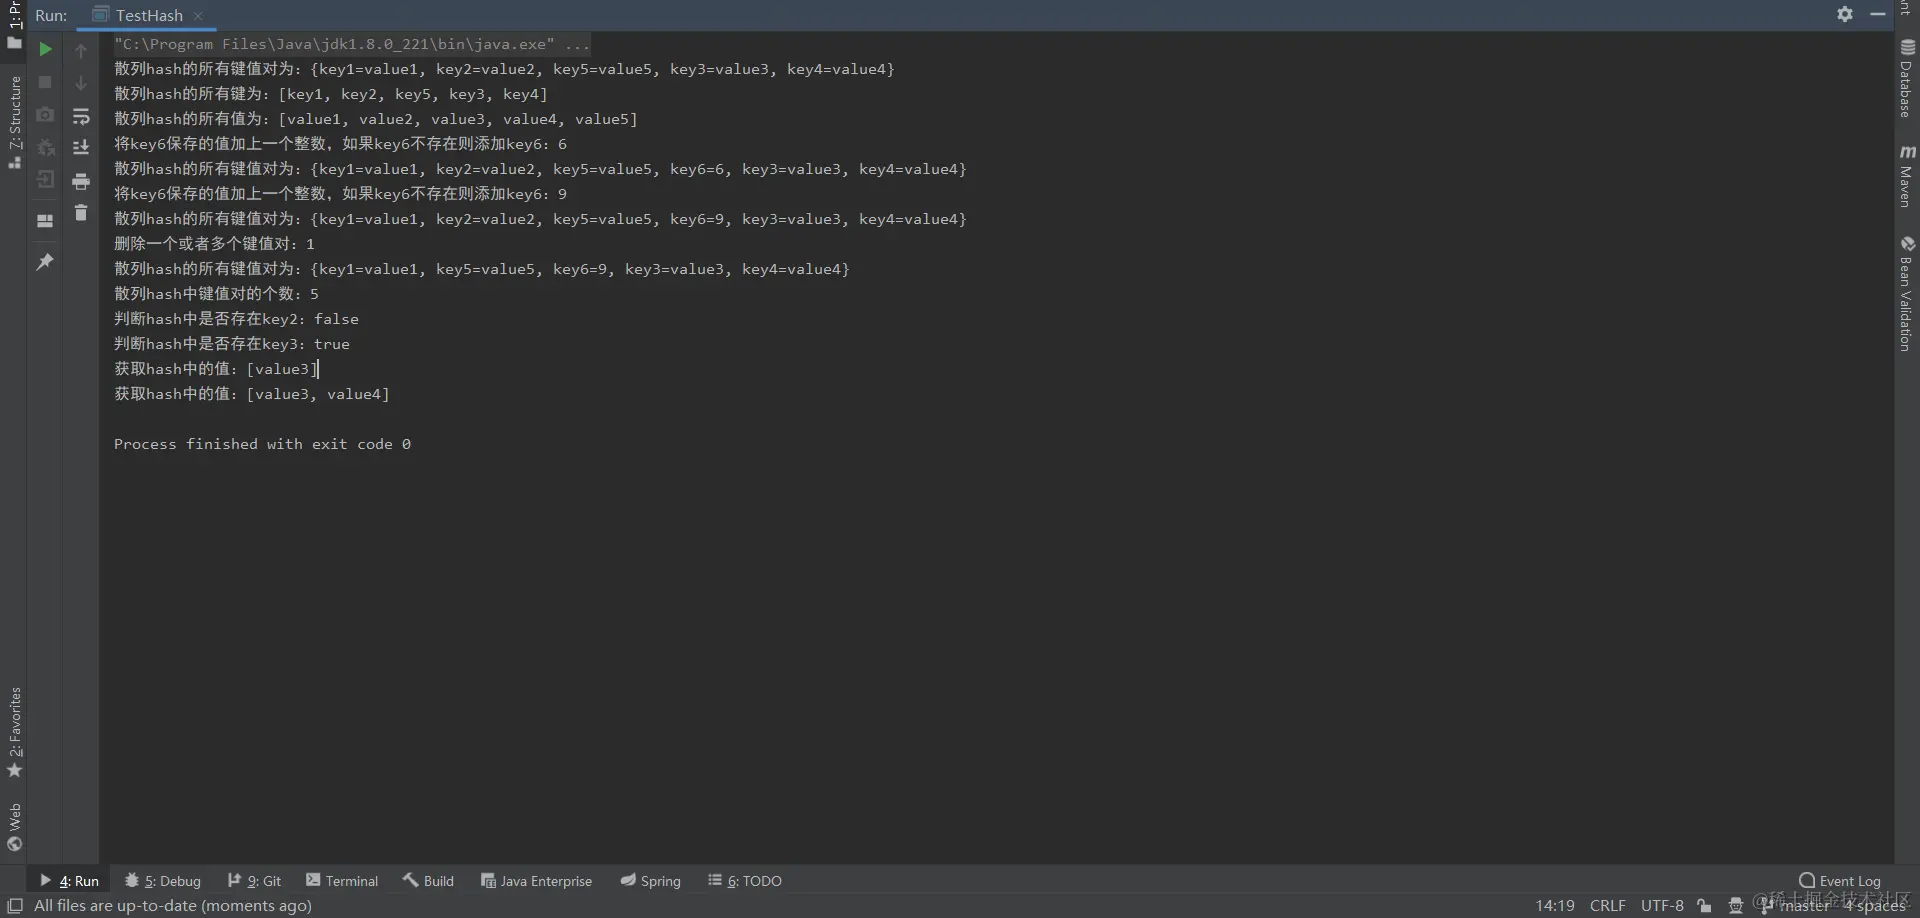This screenshot has height=918, width=1920.
Task: Click the Down the Stack Trace arrow
Action: click(x=81, y=83)
